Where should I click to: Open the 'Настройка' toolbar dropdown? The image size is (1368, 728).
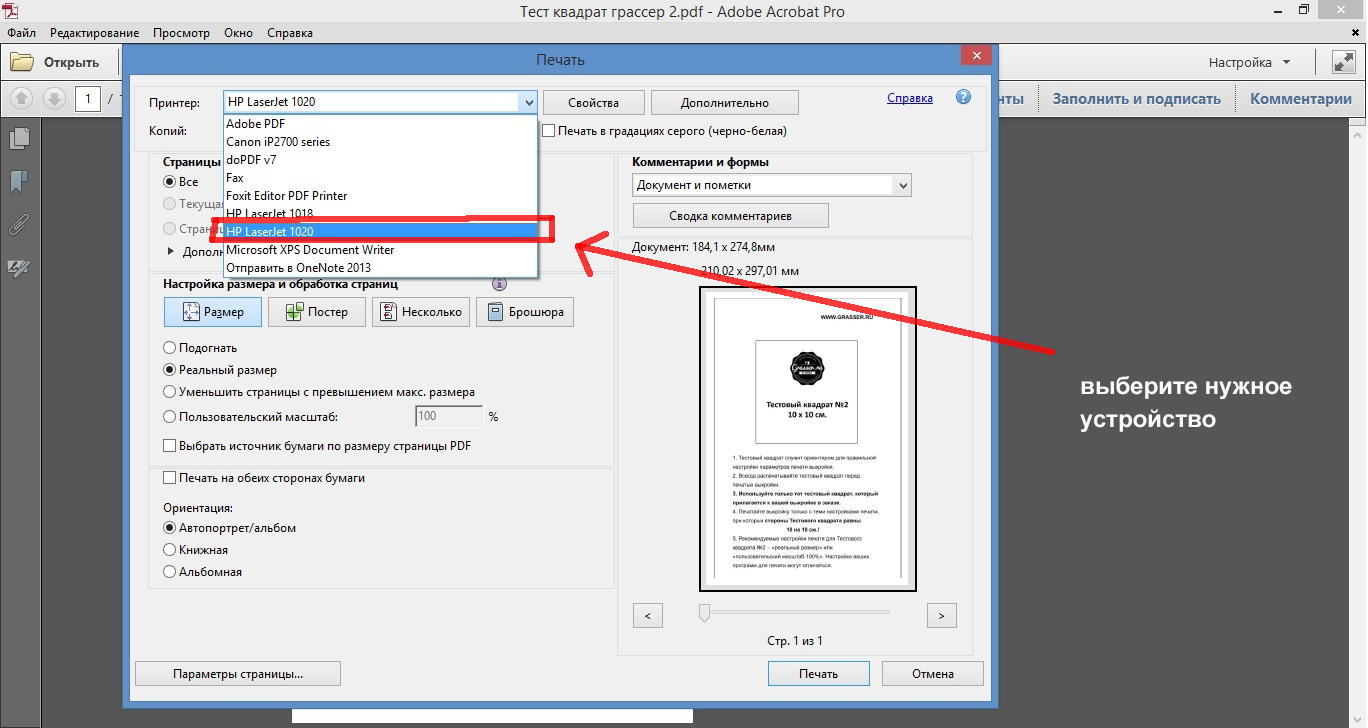(x=1249, y=62)
